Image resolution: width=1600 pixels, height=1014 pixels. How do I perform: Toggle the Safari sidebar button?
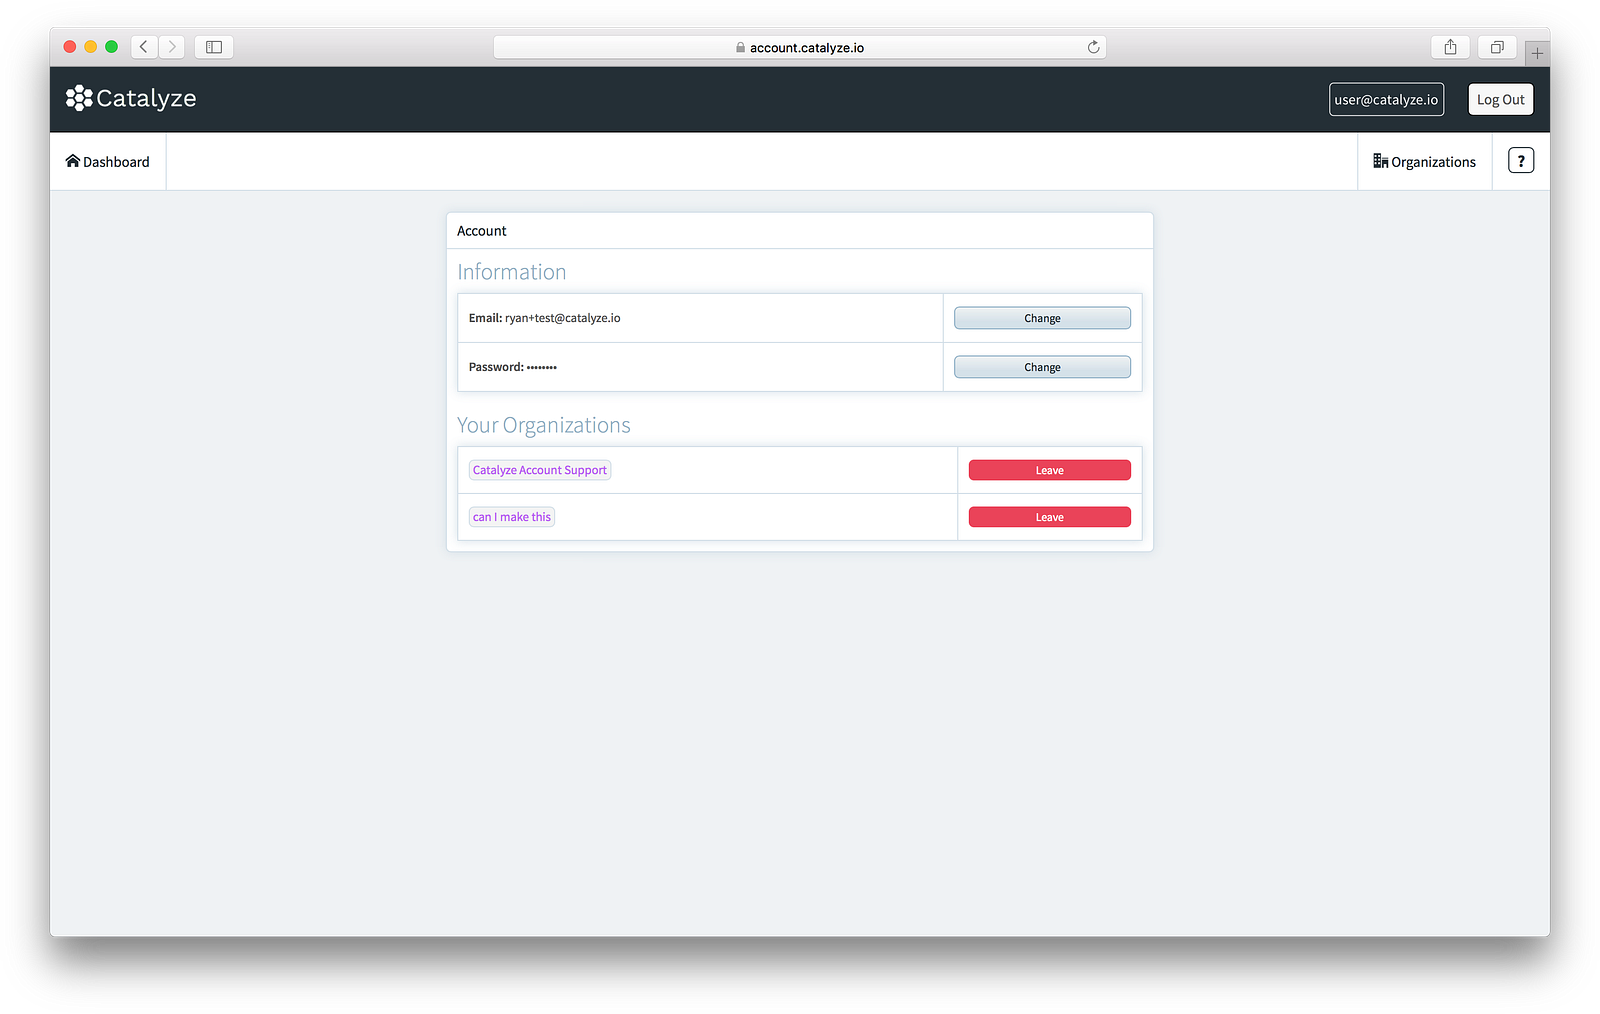tap(214, 47)
